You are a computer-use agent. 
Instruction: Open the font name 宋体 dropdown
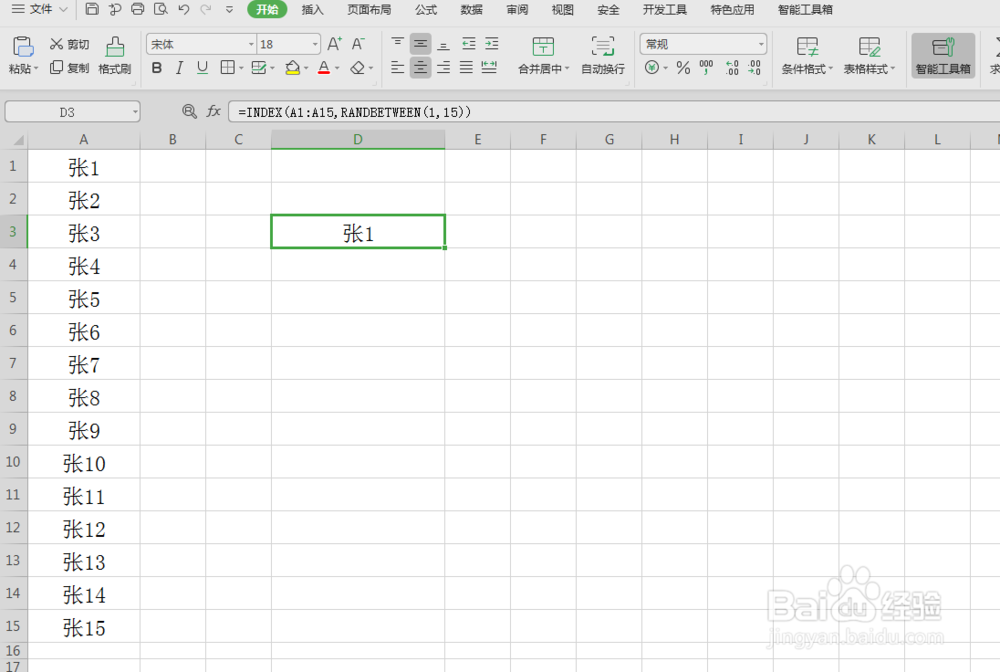[x=251, y=44]
